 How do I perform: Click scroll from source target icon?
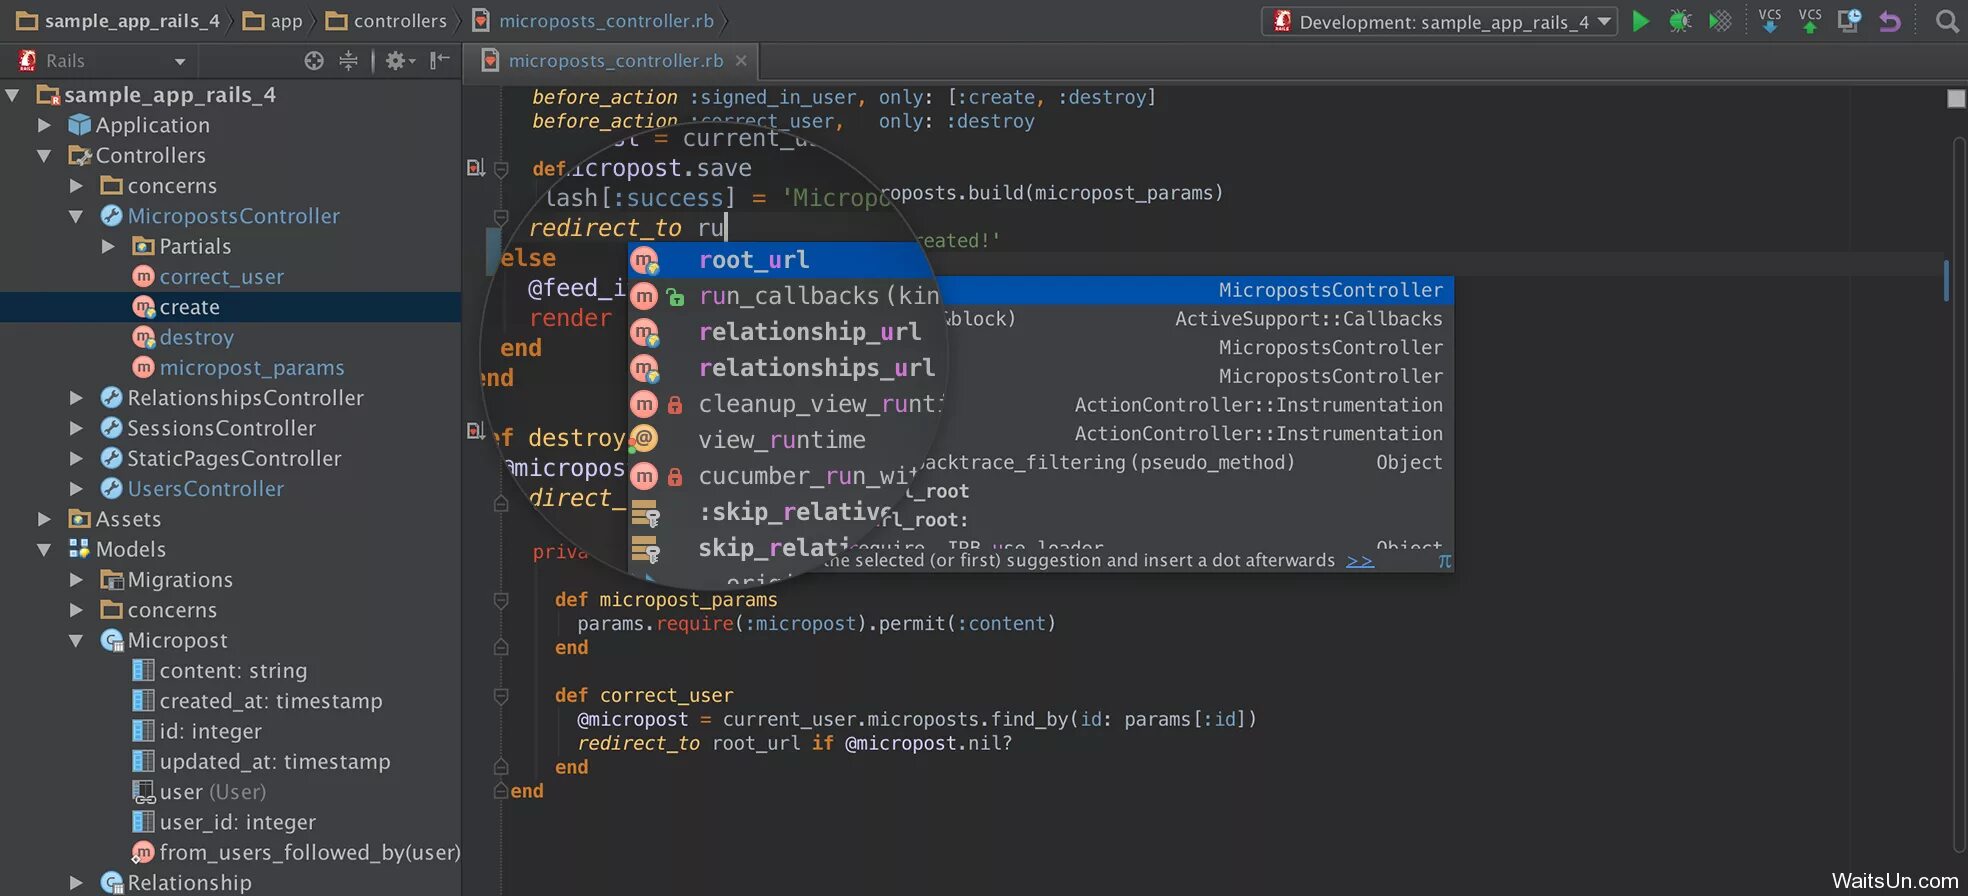(x=314, y=61)
